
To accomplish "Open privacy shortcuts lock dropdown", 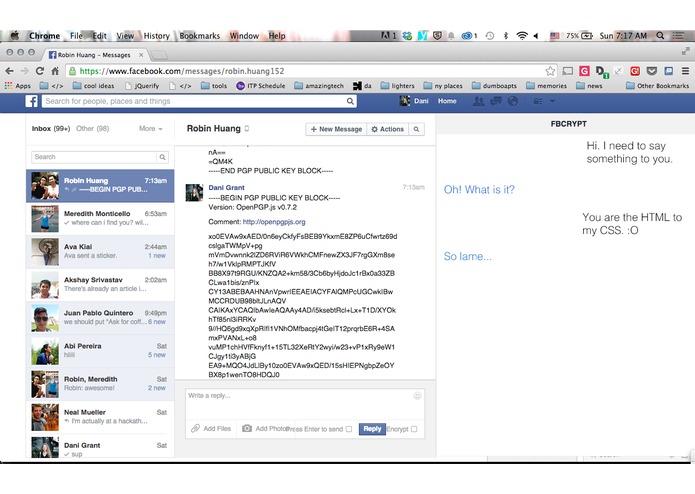I will [x=538, y=101].
